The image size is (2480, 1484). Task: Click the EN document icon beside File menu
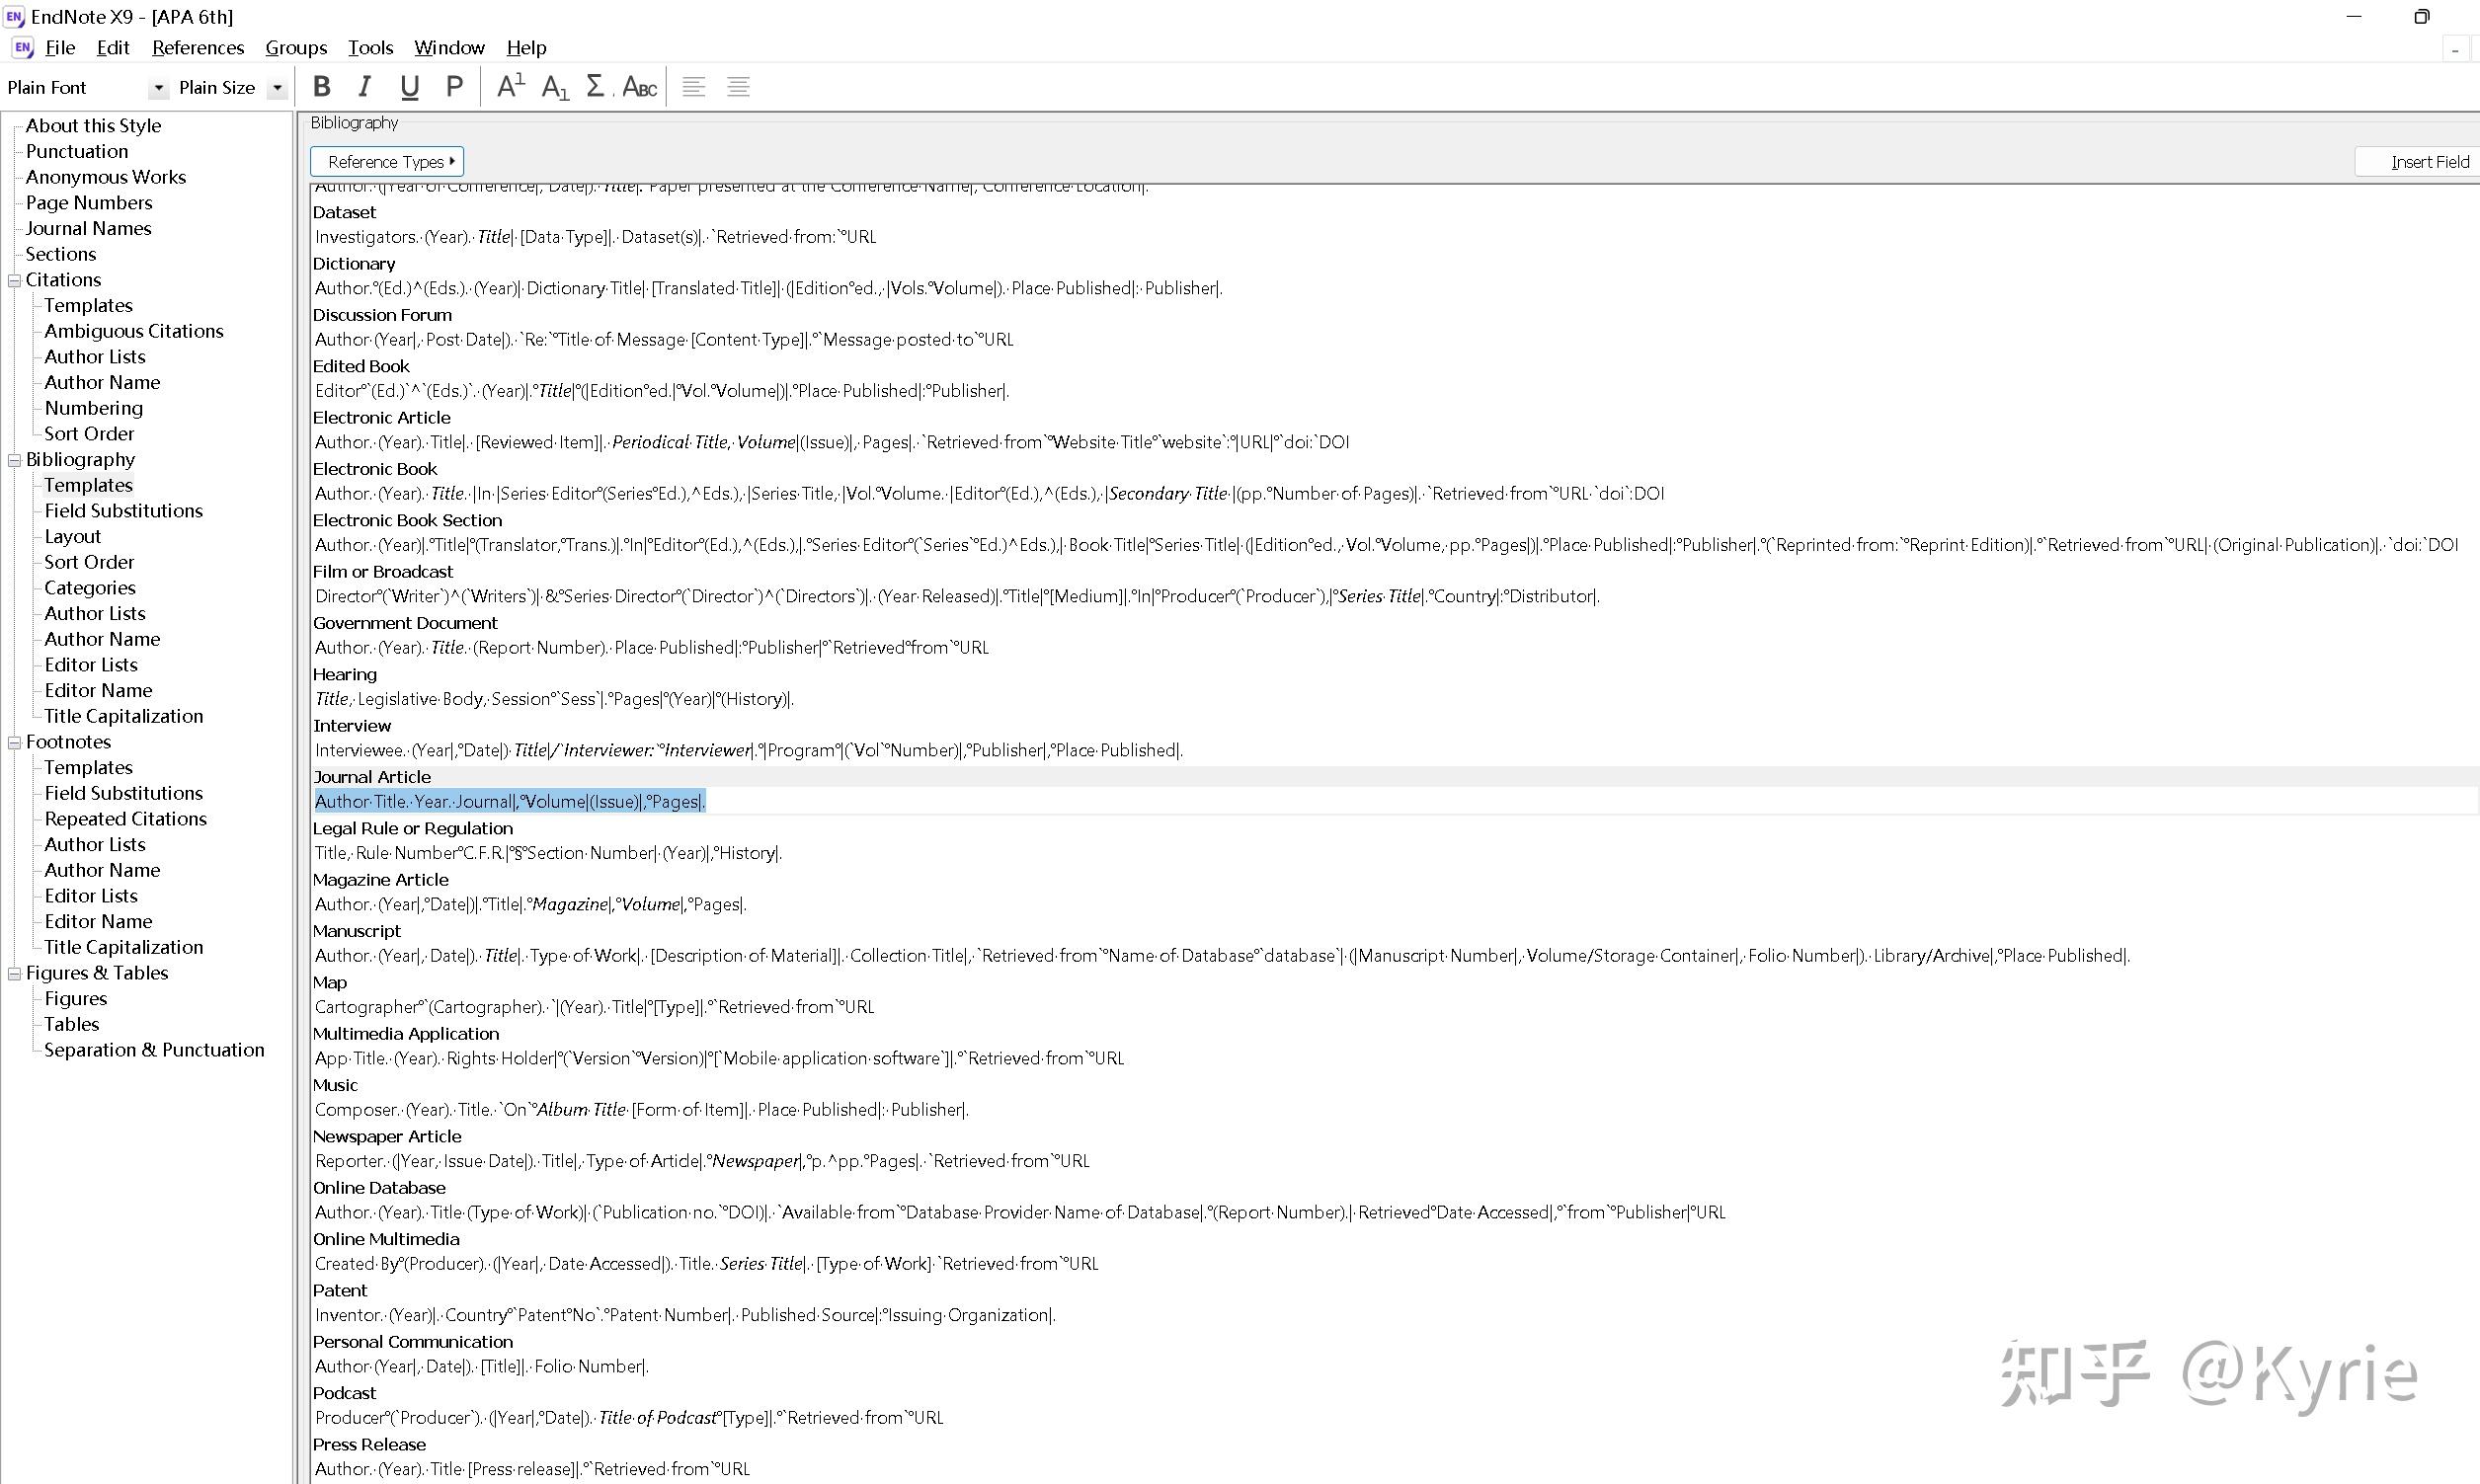coord(23,47)
